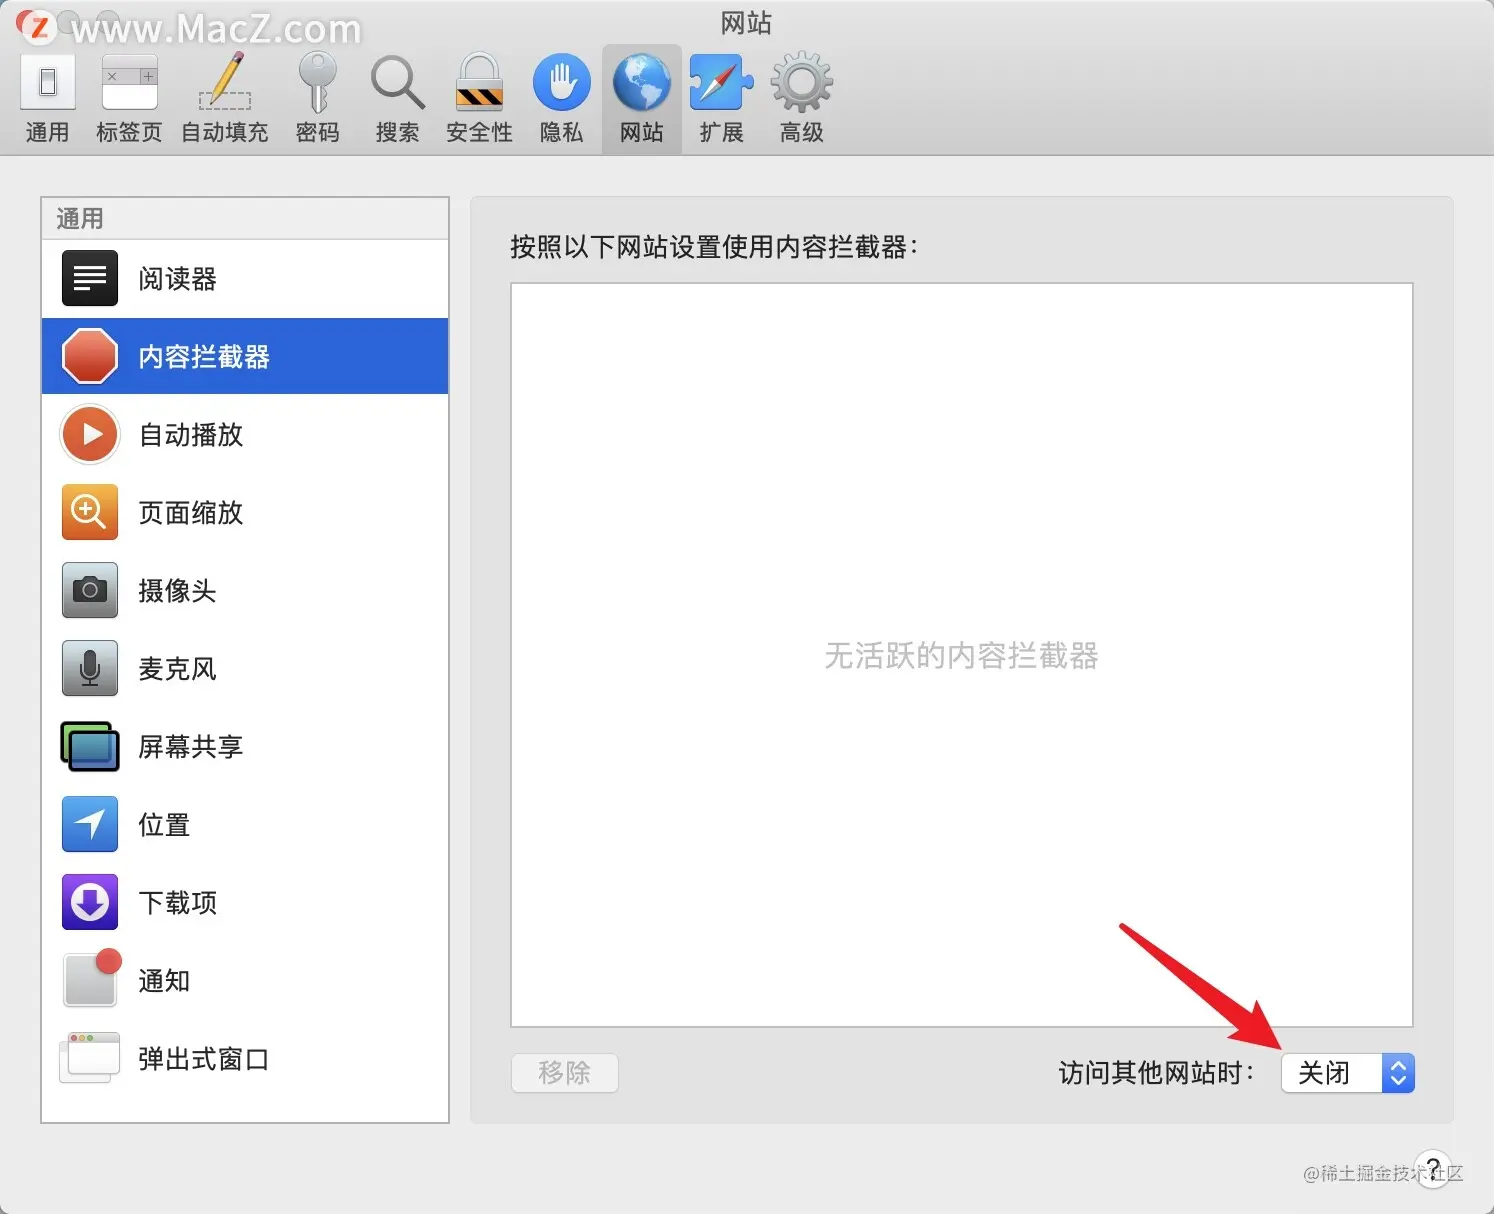Click inside the empty content blockers list

click(962, 655)
